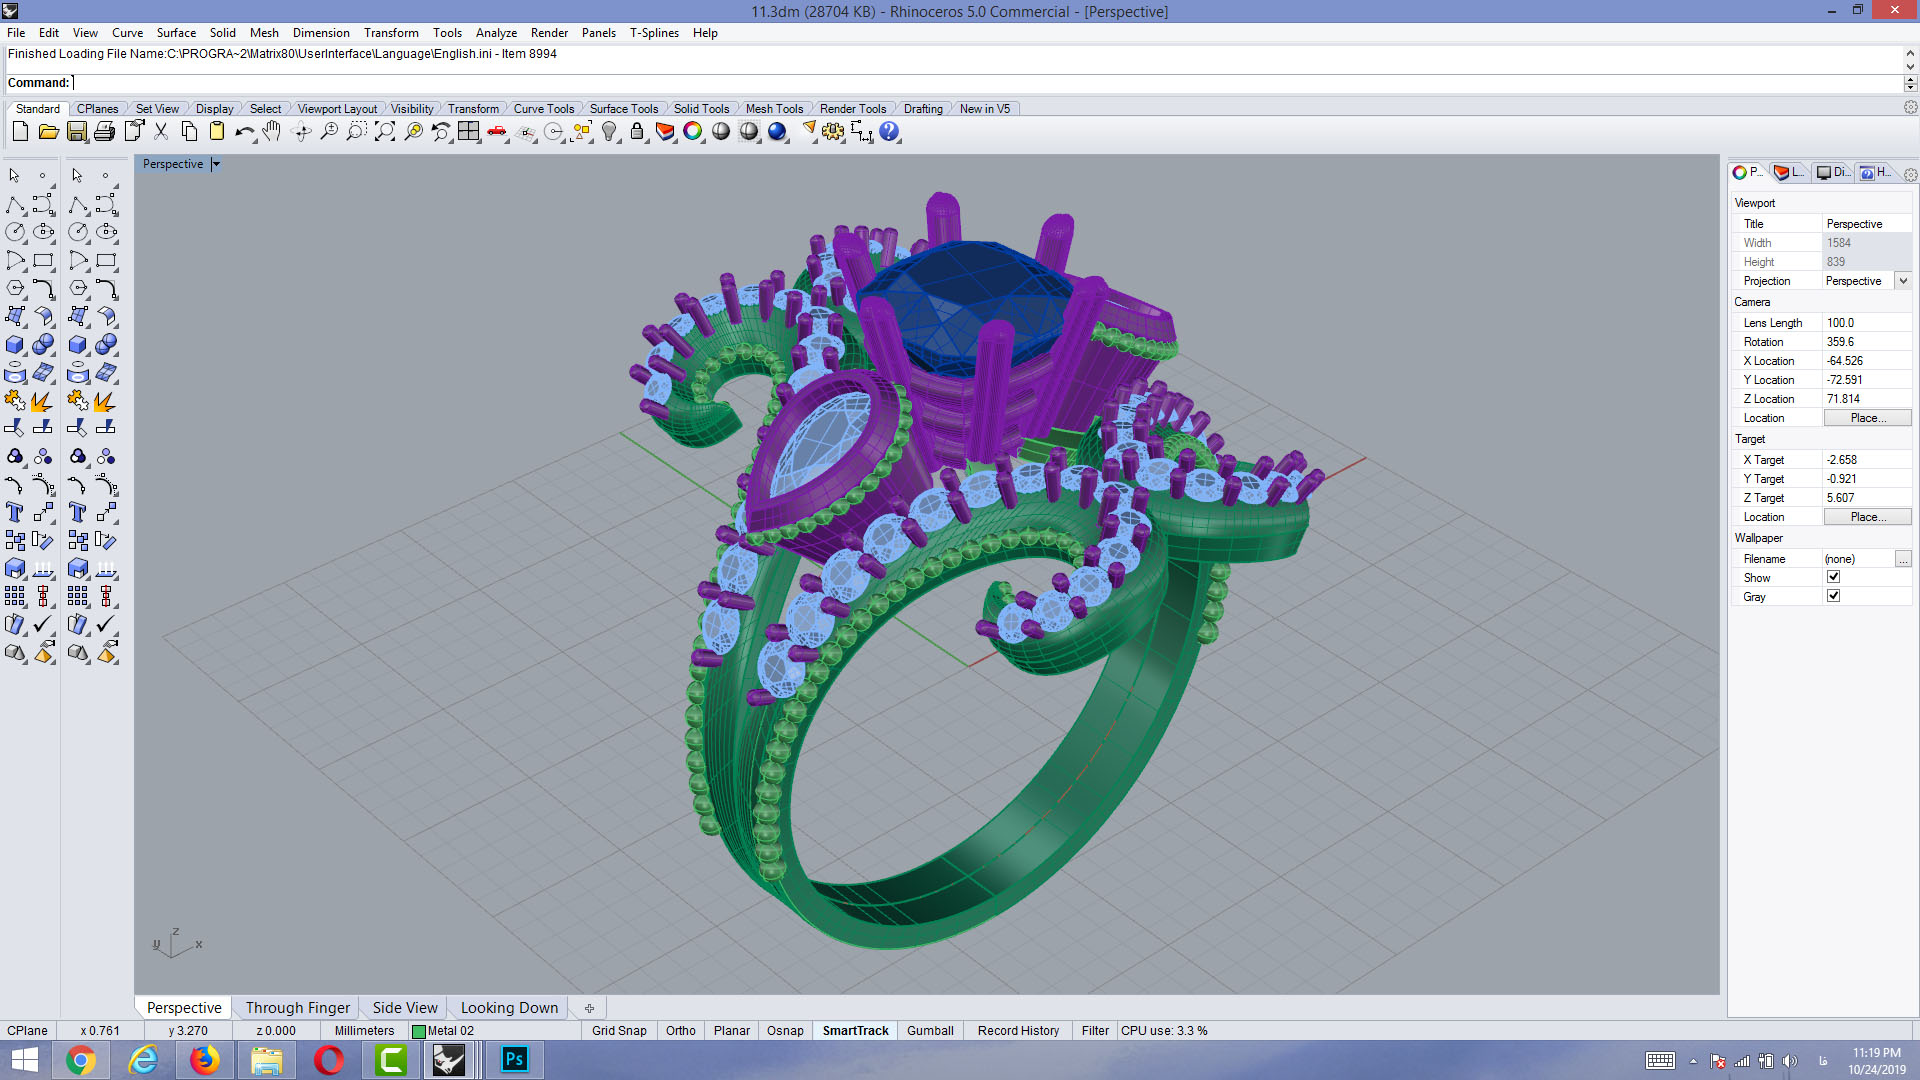Click the Metal 02 layer color swatch
This screenshot has height=1080, width=1920.
pyautogui.click(x=419, y=1031)
